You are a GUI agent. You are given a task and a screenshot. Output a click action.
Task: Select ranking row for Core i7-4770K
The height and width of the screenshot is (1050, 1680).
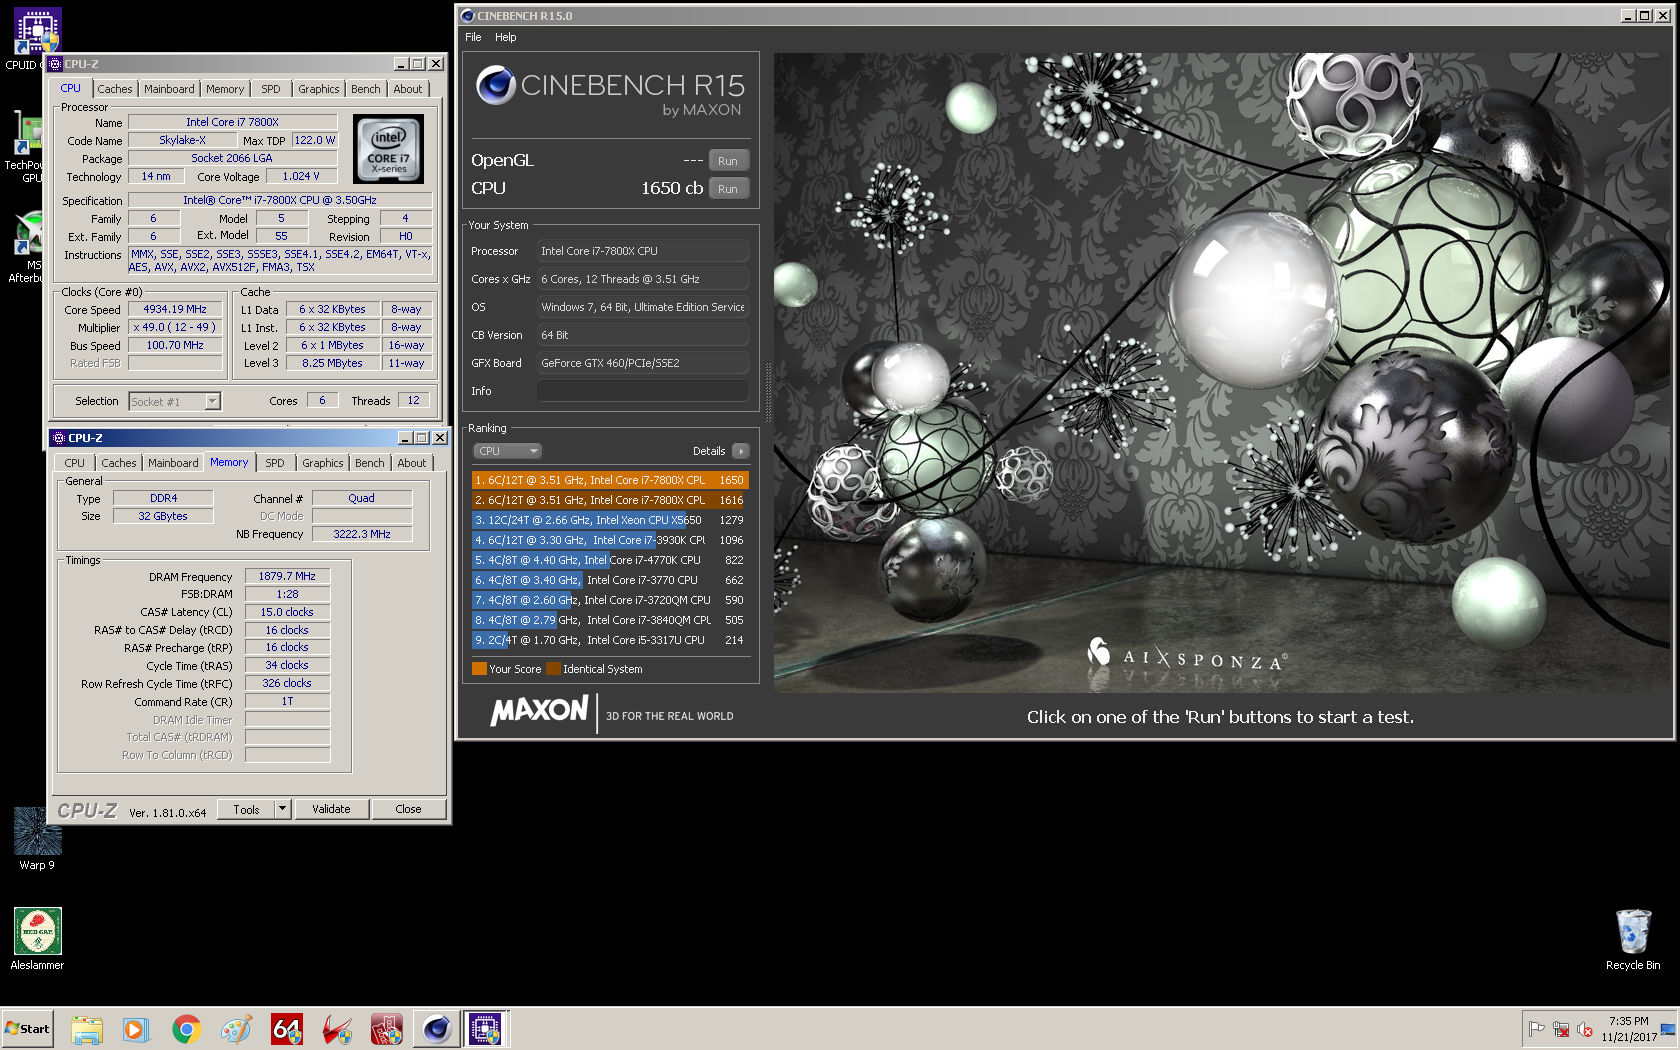pyautogui.click(x=610, y=560)
